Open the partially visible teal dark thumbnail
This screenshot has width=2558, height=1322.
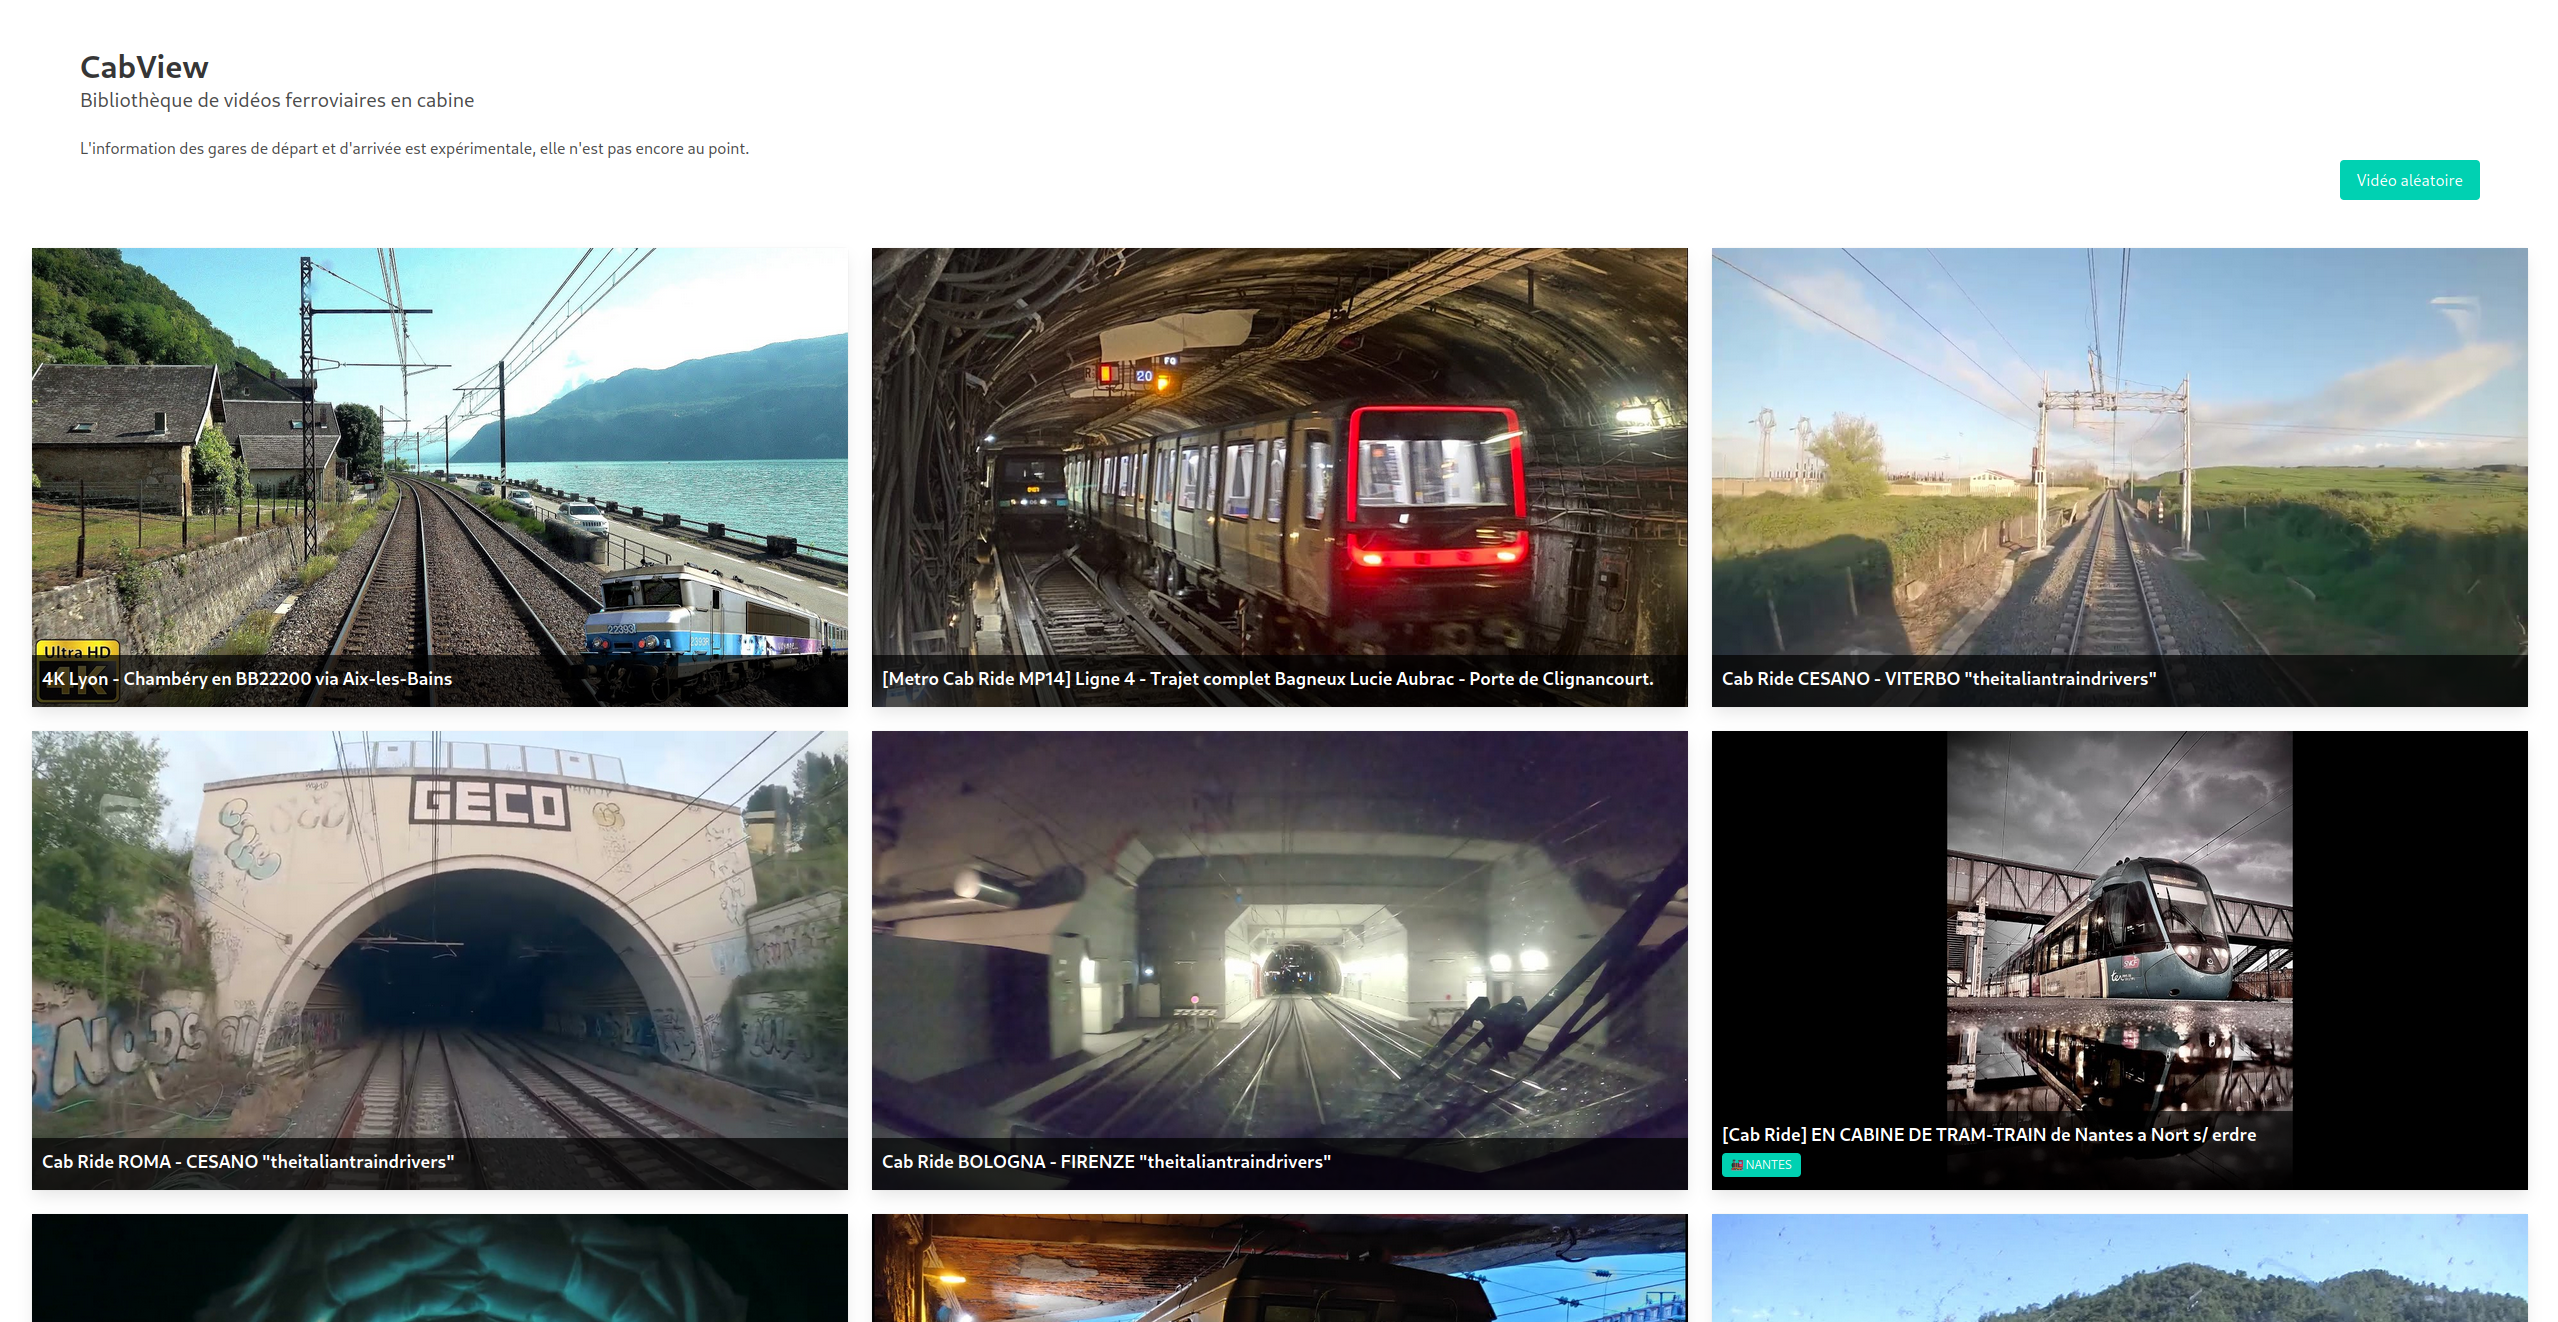pyautogui.click(x=439, y=1268)
